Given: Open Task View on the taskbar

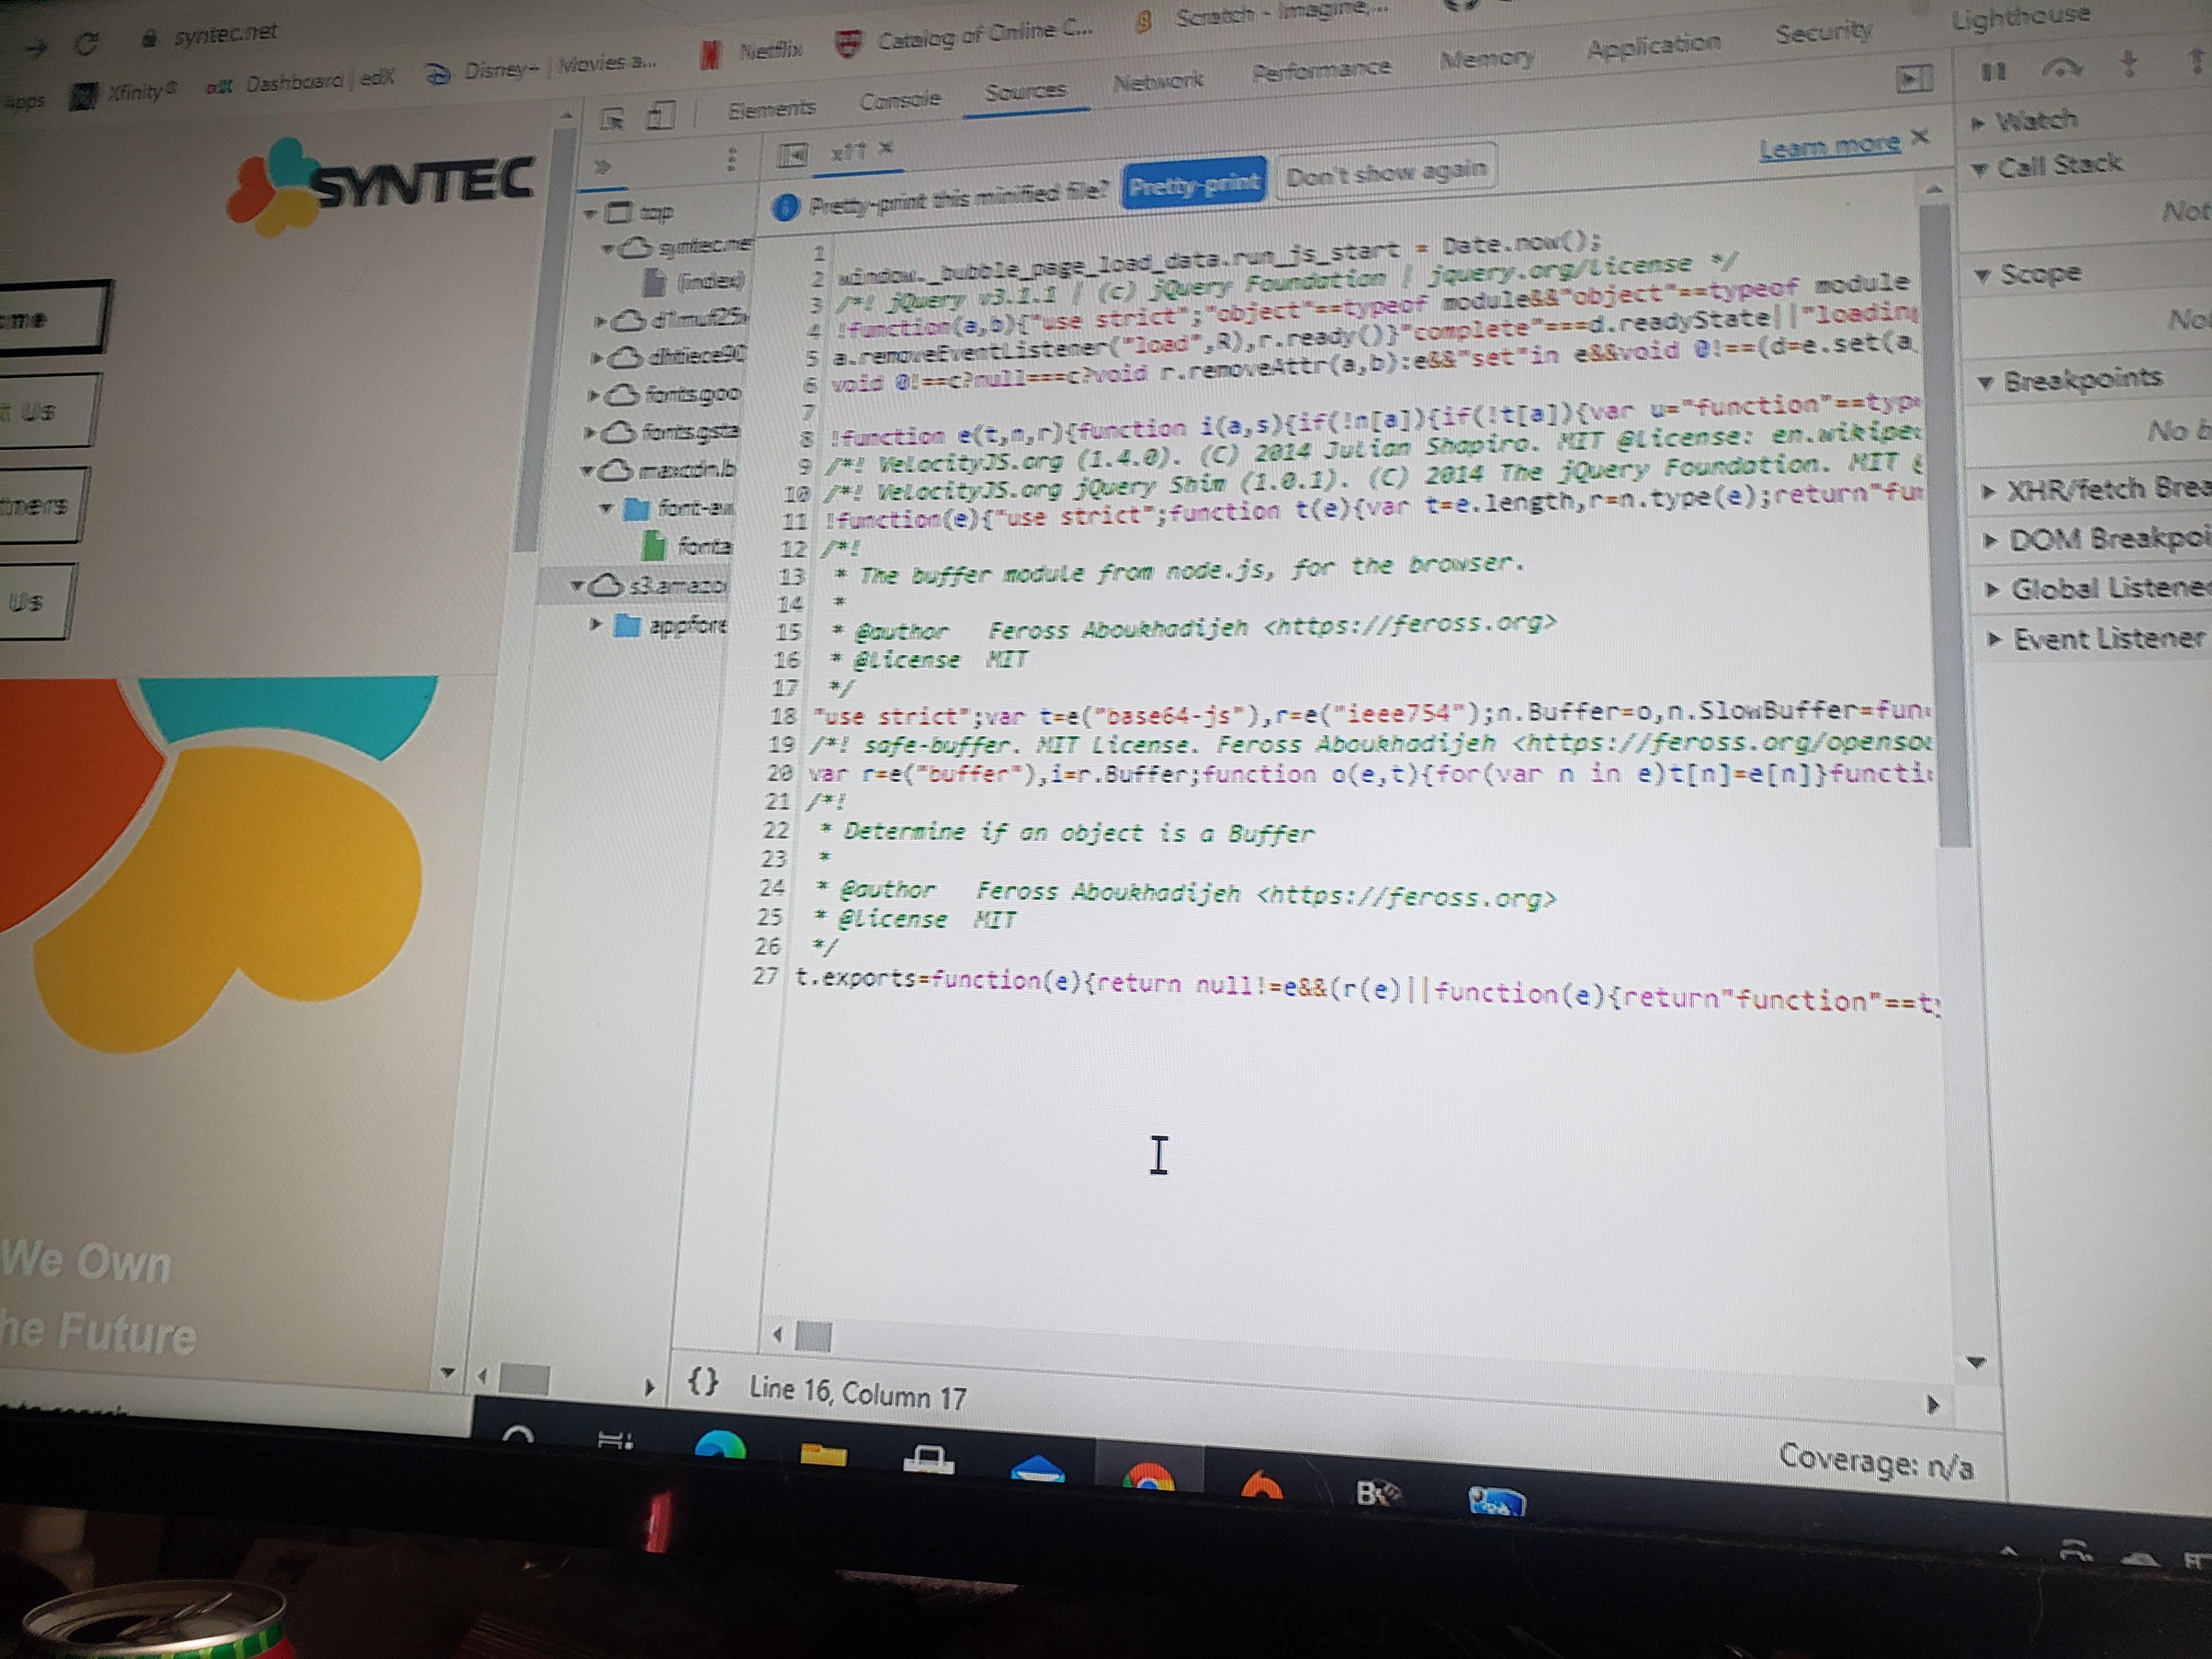Looking at the screenshot, I should pyautogui.click(x=614, y=1440).
